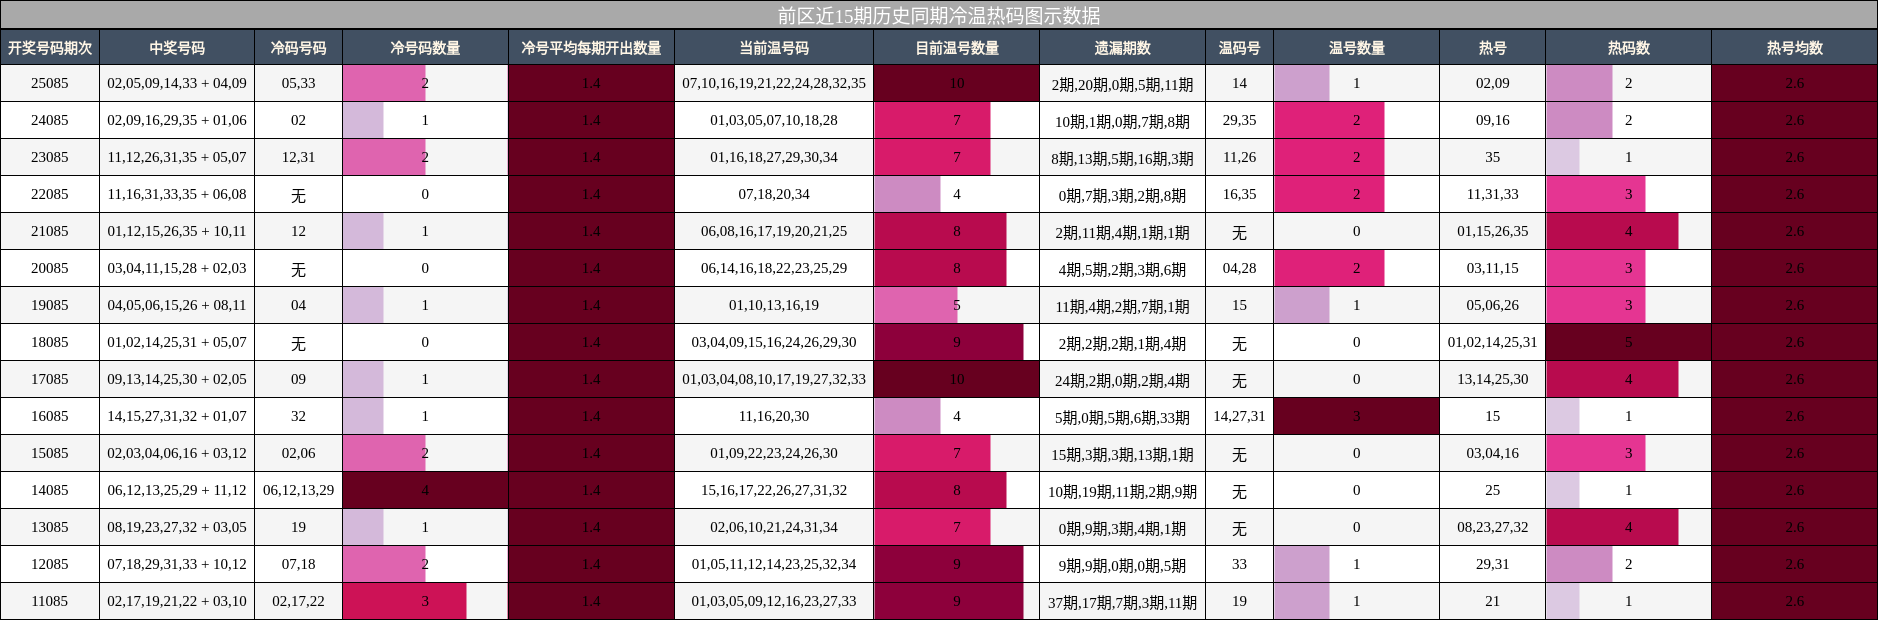Select winning numbers 02,17,19,21,22 + 03,10
The width and height of the screenshot is (1878, 620).
177,601
